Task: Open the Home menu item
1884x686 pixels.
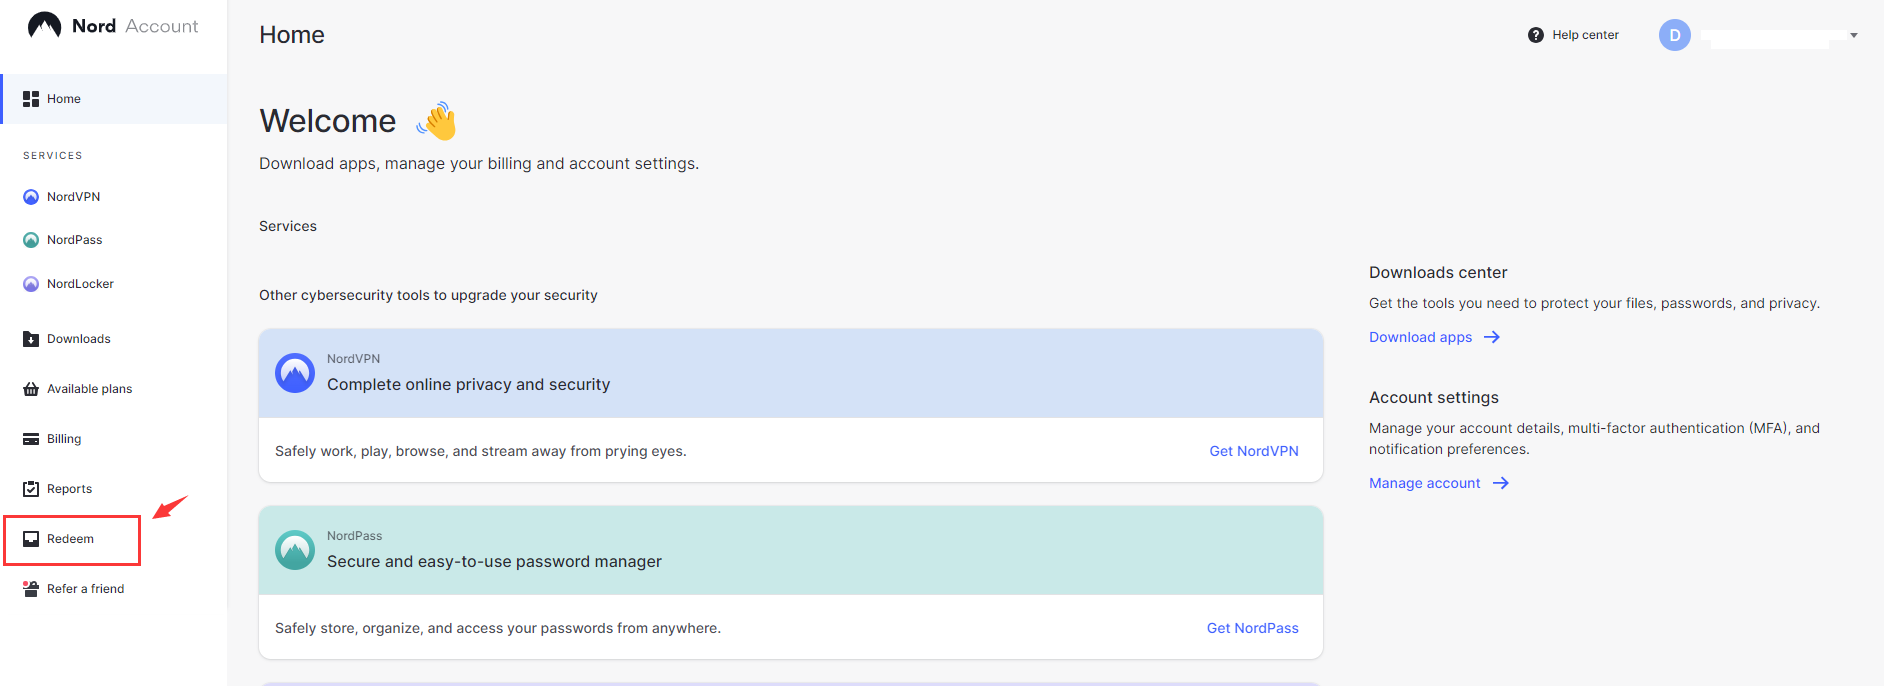Action: click(x=115, y=99)
